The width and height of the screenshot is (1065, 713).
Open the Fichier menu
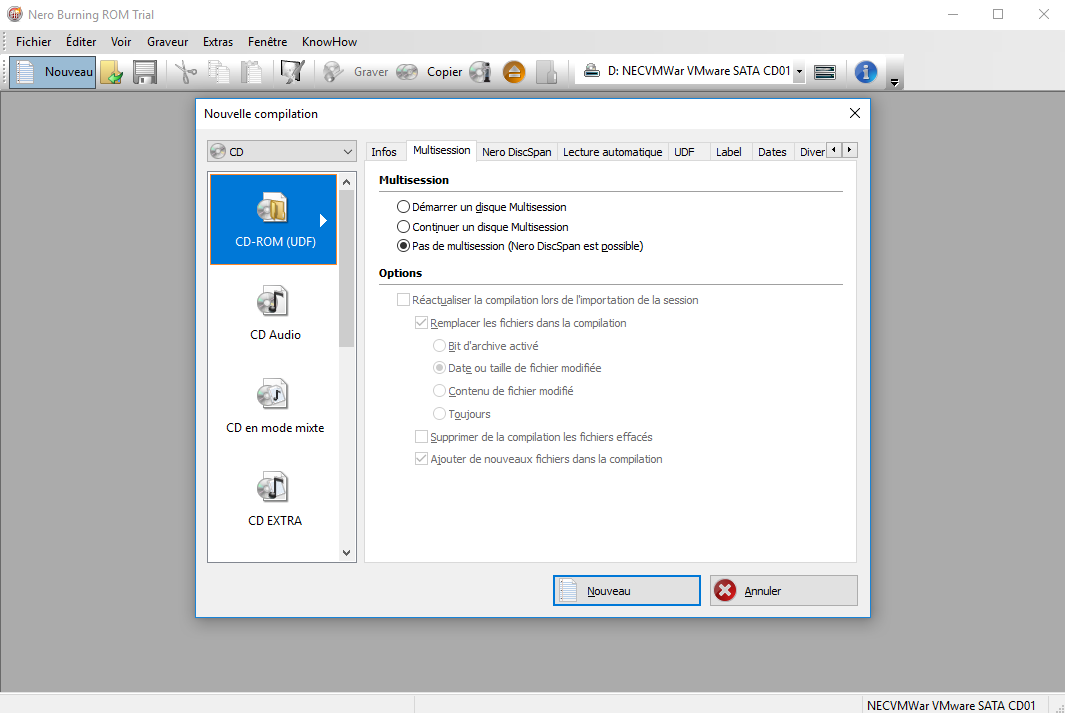pyautogui.click(x=34, y=42)
